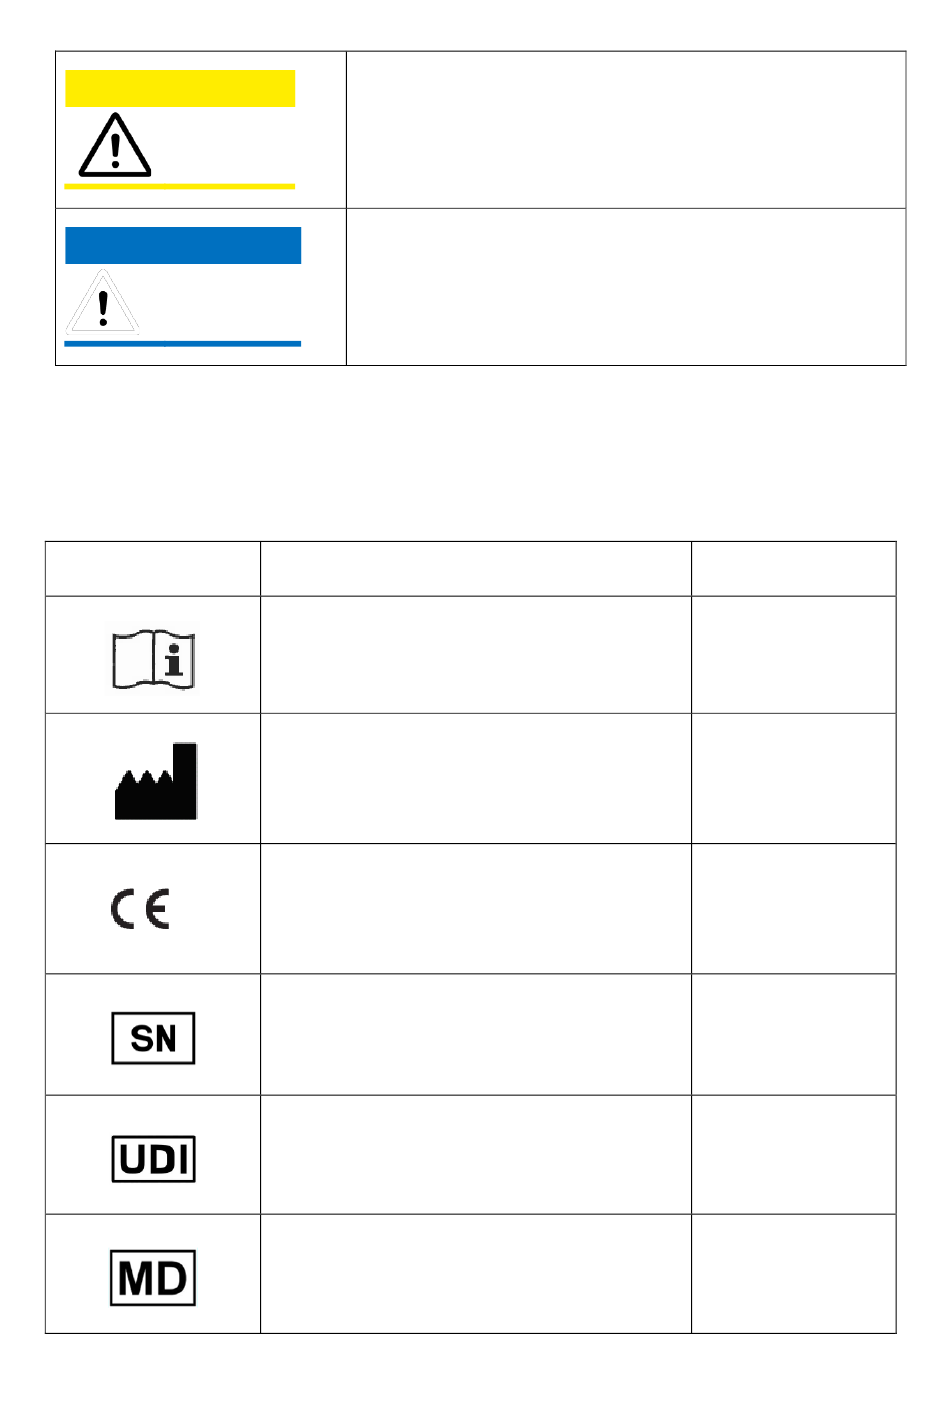Click the thin-outlined caution triangle
This screenshot has width=950, height=1419.
coord(103,302)
